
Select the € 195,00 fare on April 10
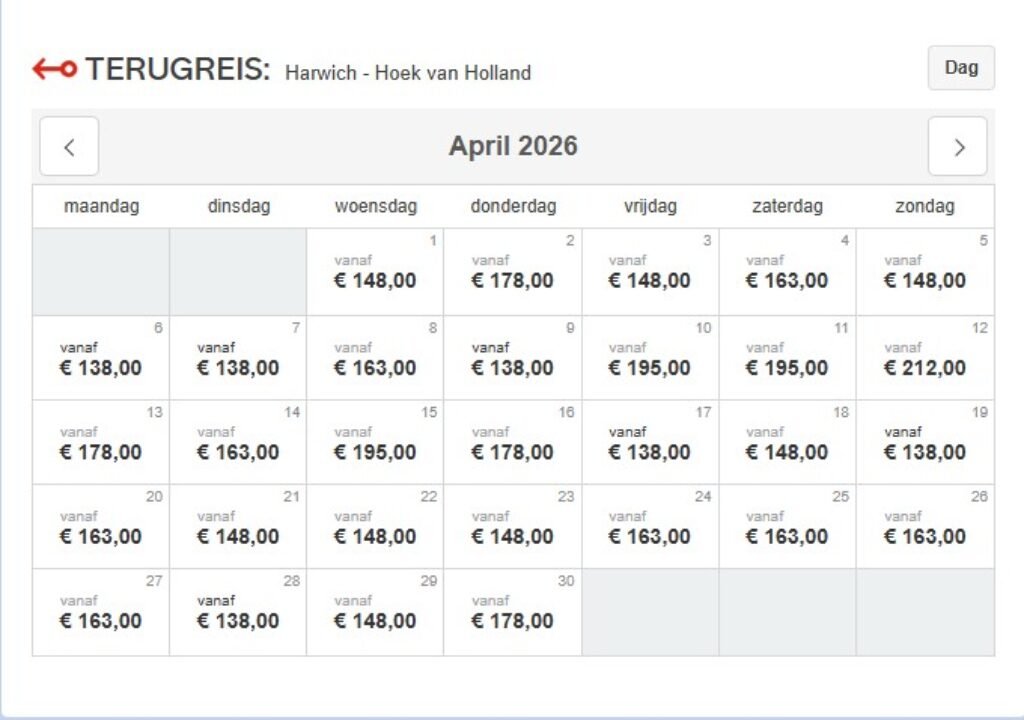coord(650,358)
